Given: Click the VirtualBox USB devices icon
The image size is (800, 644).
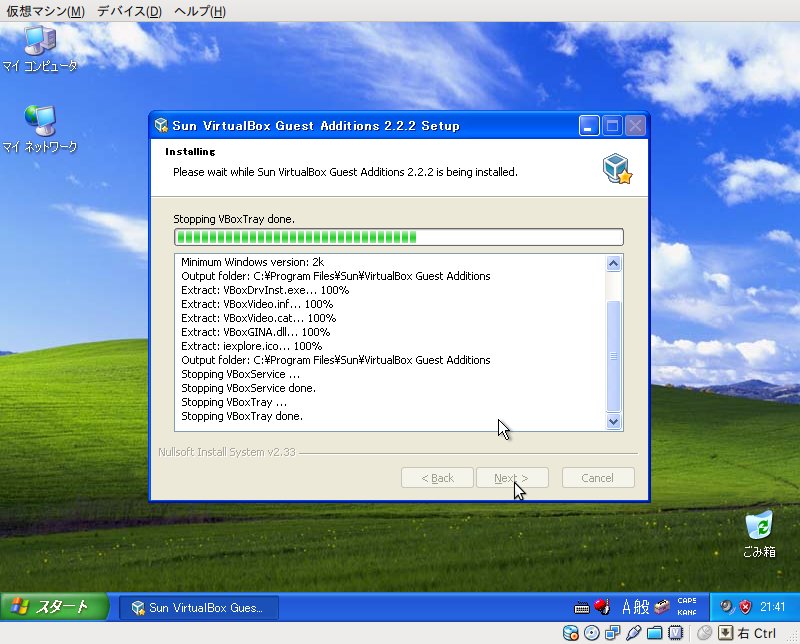Looking at the screenshot, I should coord(633,633).
